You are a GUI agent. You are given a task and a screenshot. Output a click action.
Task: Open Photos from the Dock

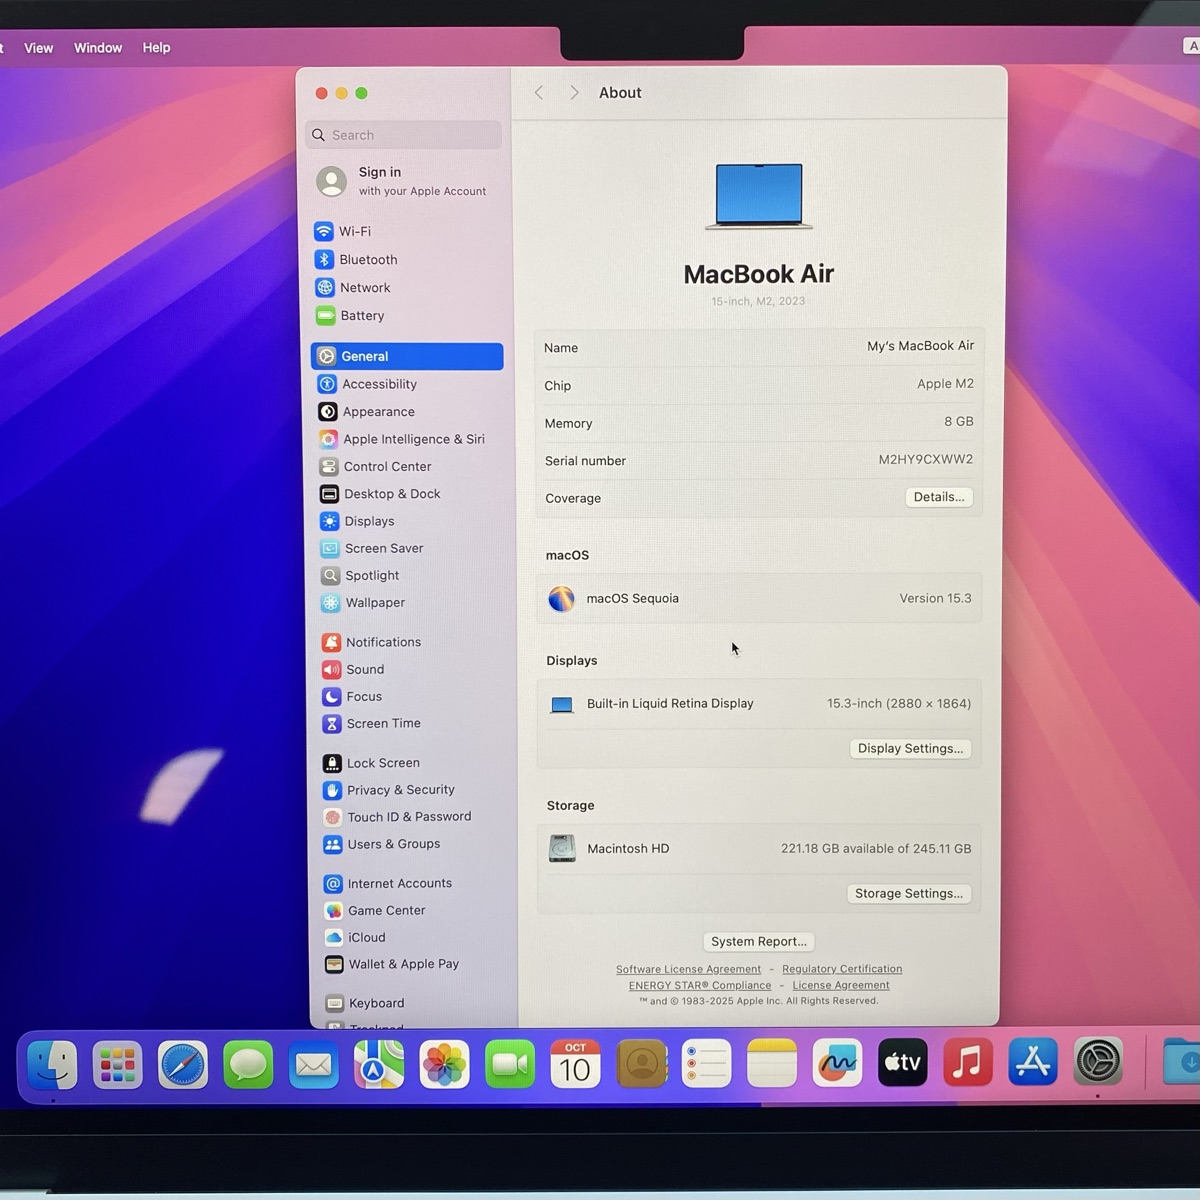[x=445, y=1064]
